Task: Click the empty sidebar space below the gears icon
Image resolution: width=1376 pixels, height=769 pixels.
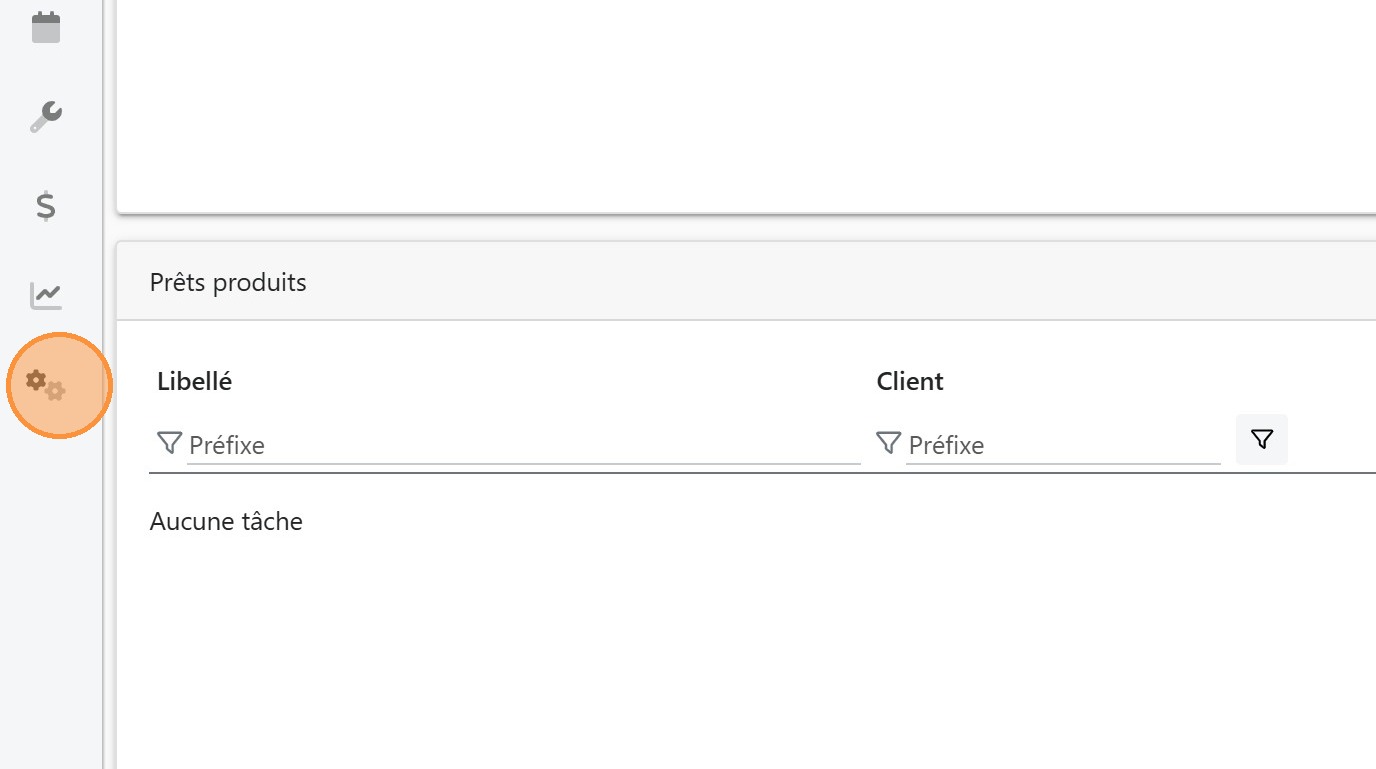Action: (50, 600)
